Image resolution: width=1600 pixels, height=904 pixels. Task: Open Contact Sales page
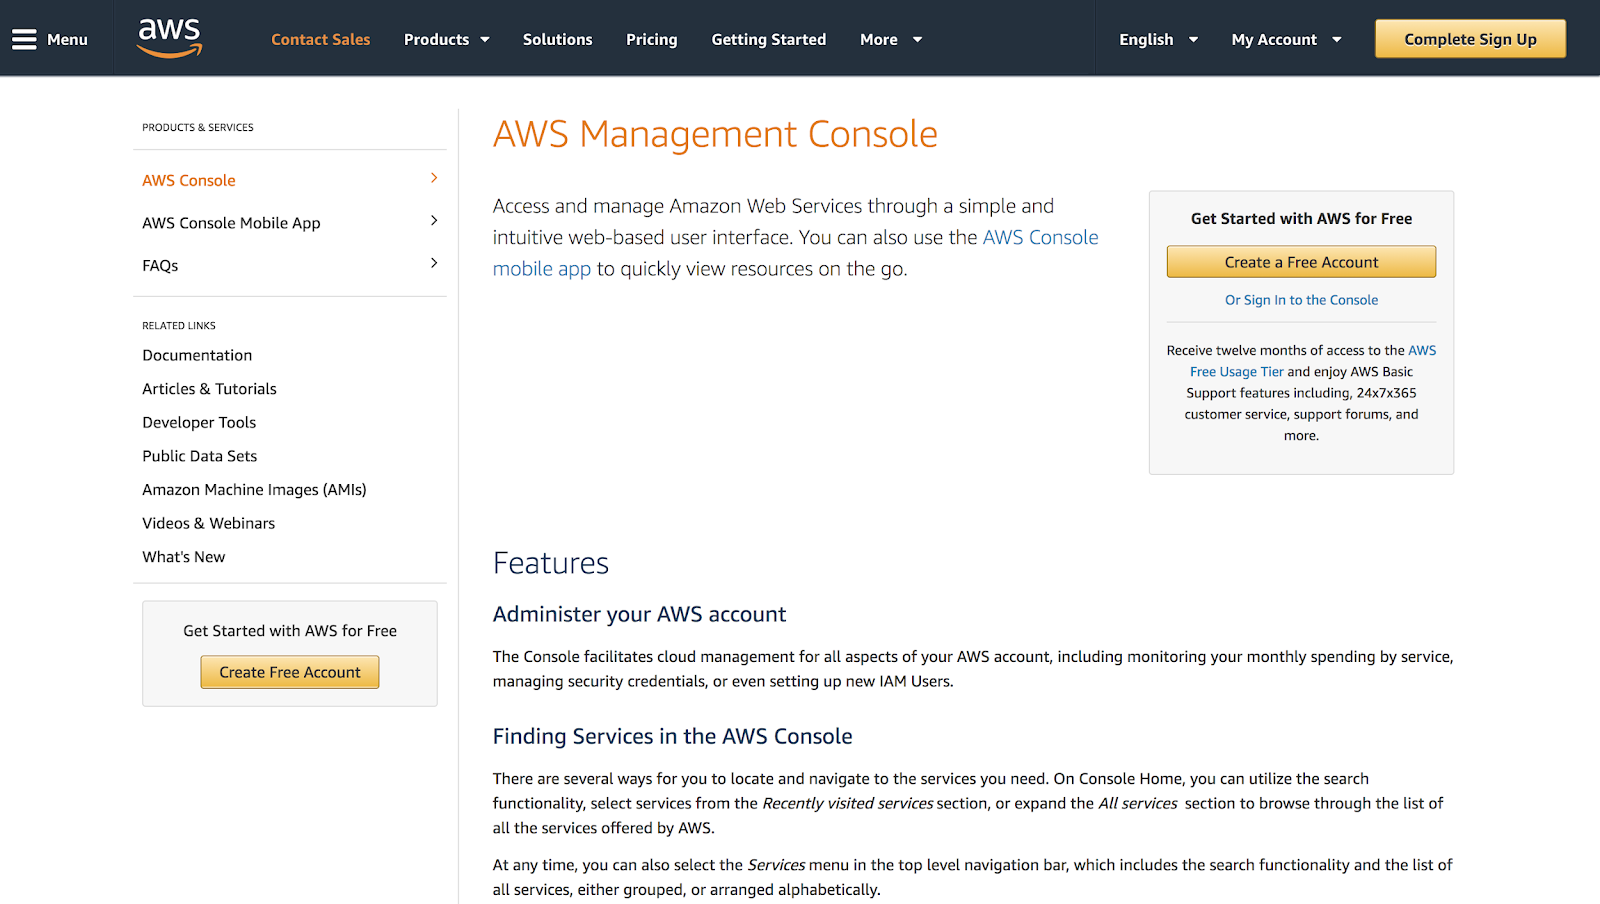coord(320,39)
